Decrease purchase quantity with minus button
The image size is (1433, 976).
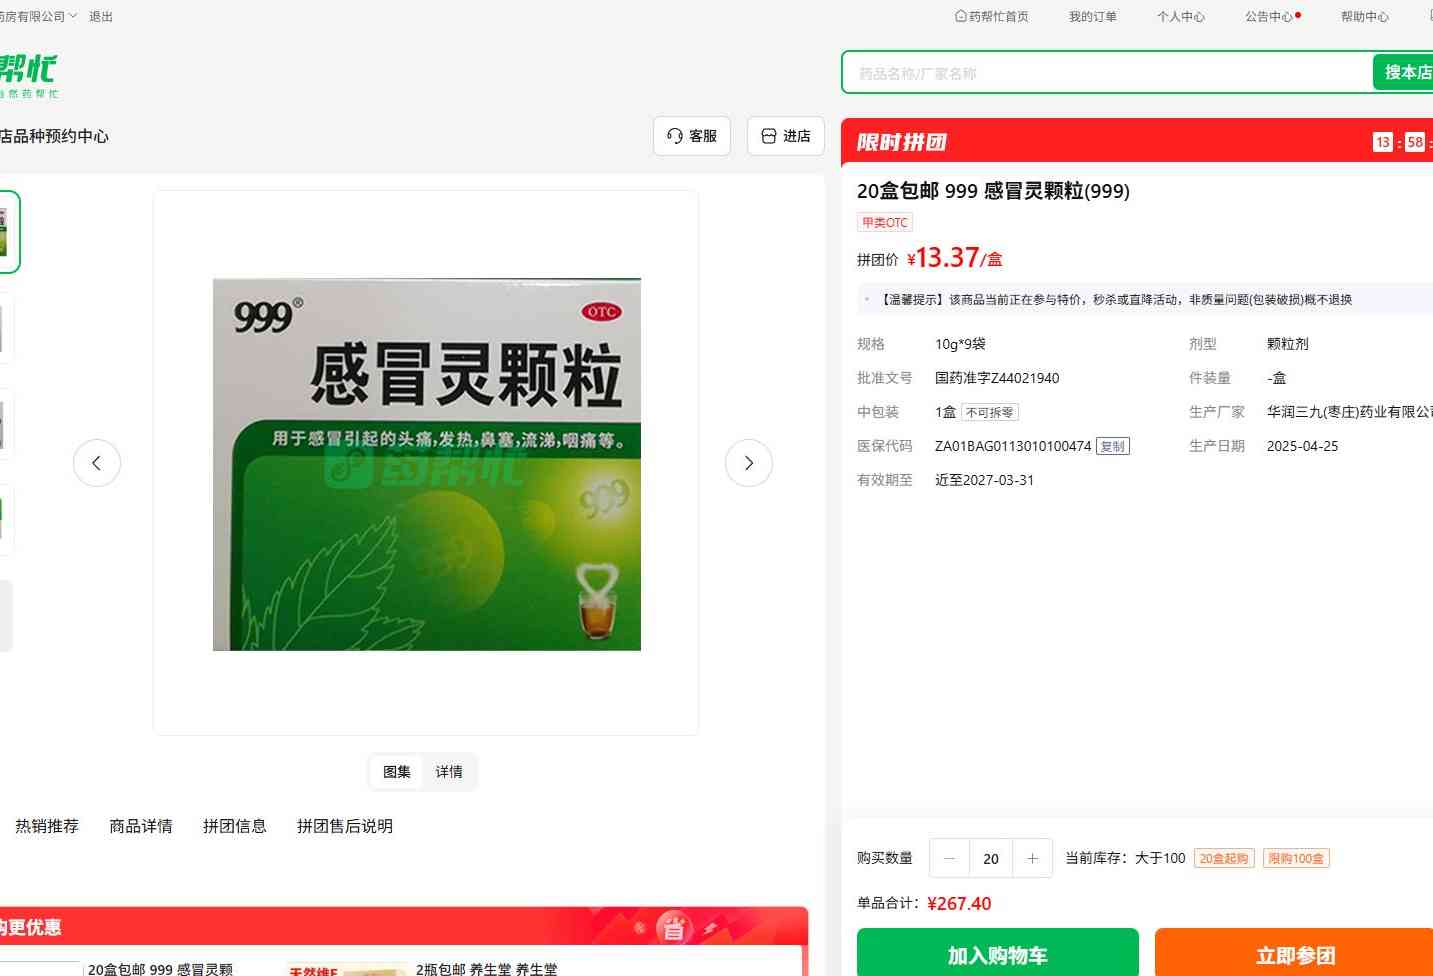pos(950,858)
